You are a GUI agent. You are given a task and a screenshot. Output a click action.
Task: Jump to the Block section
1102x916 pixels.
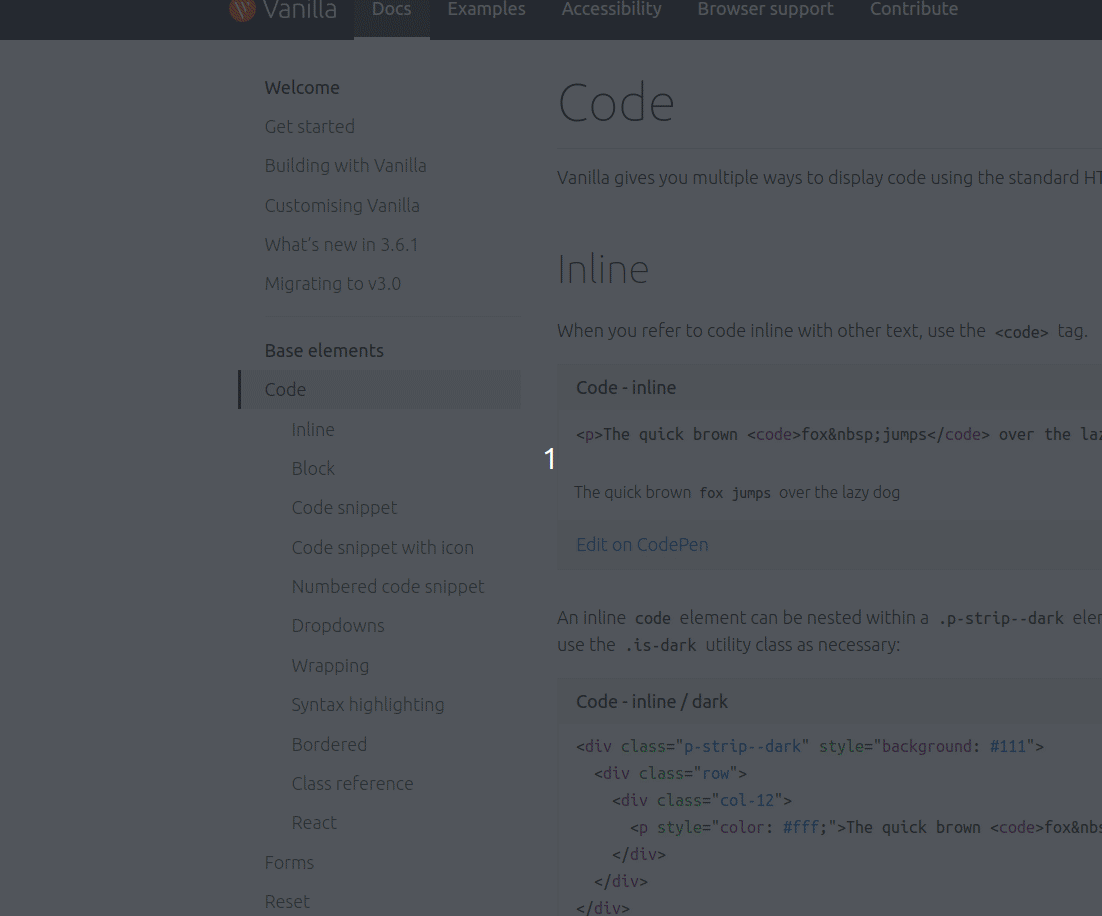[x=313, y=469]
